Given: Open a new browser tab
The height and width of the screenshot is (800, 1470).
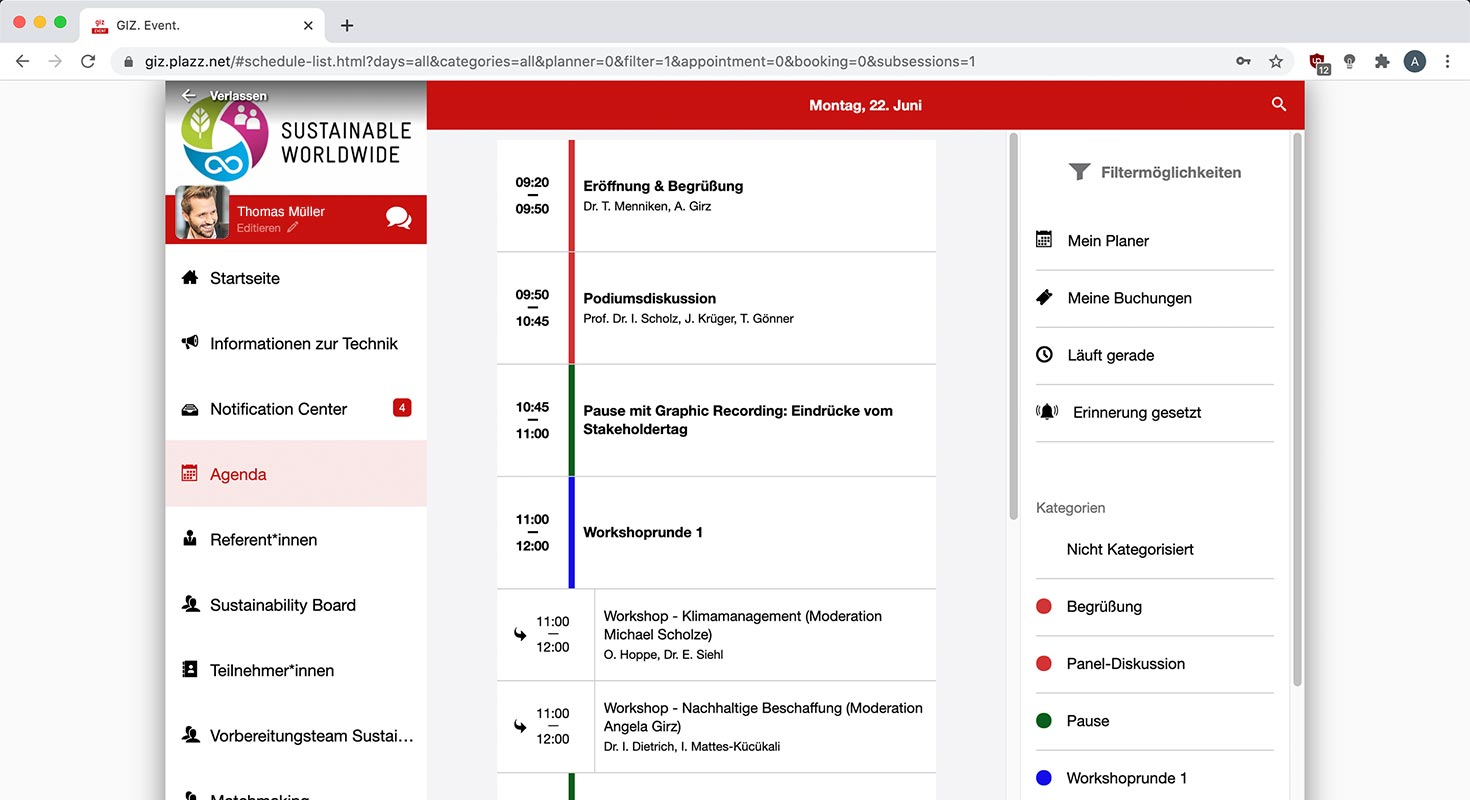Looking at the screenshot, I should pos(347,25).
